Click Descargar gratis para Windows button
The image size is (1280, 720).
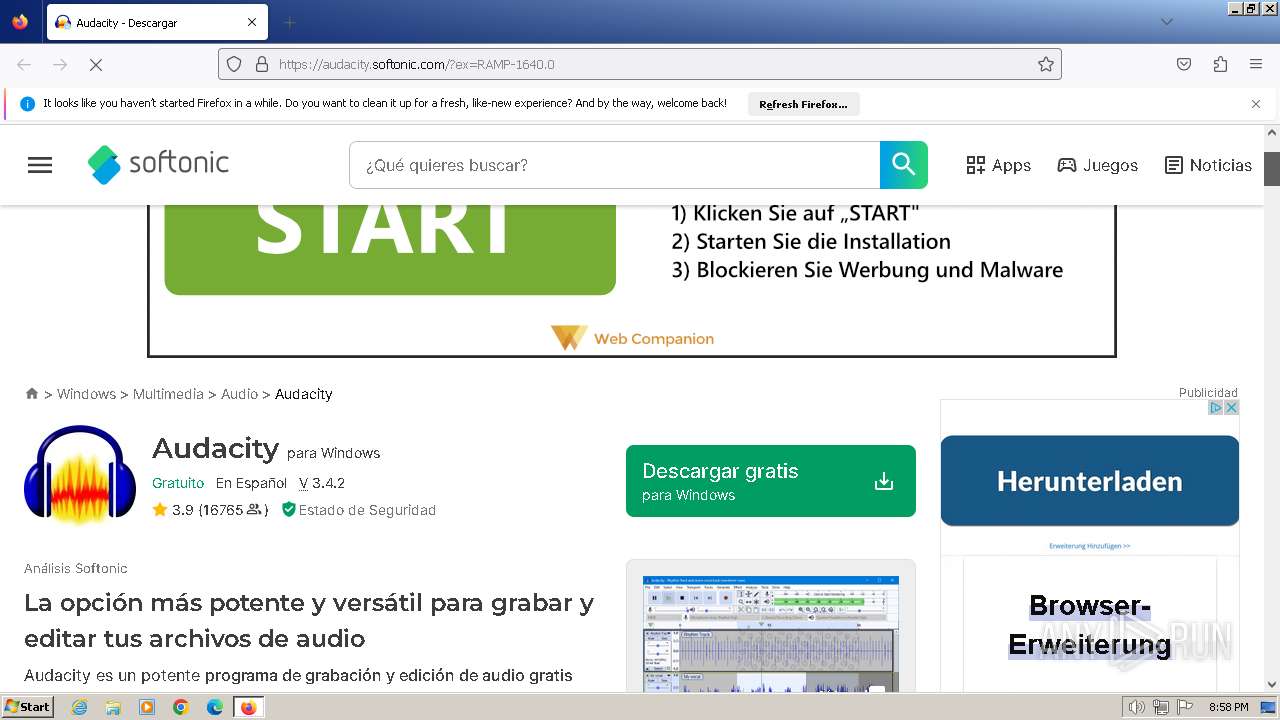(770, 481)
